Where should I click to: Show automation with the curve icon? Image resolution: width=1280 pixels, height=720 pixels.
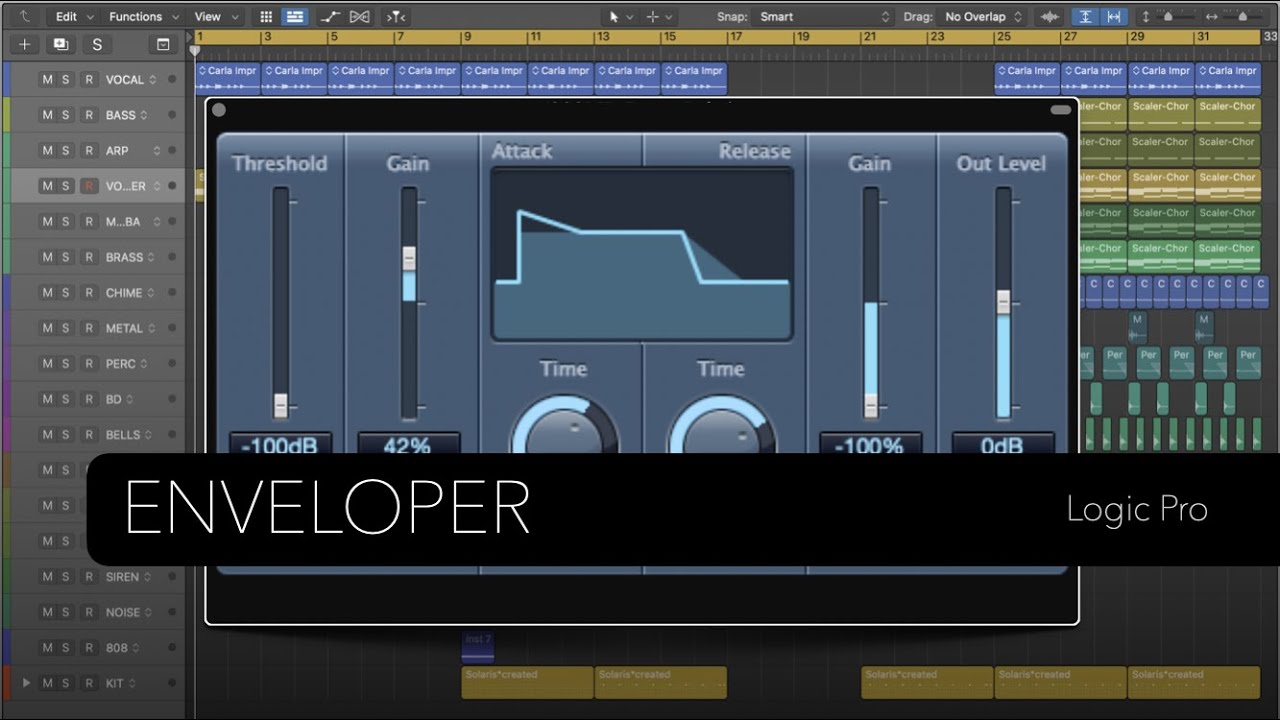(332, 16)
